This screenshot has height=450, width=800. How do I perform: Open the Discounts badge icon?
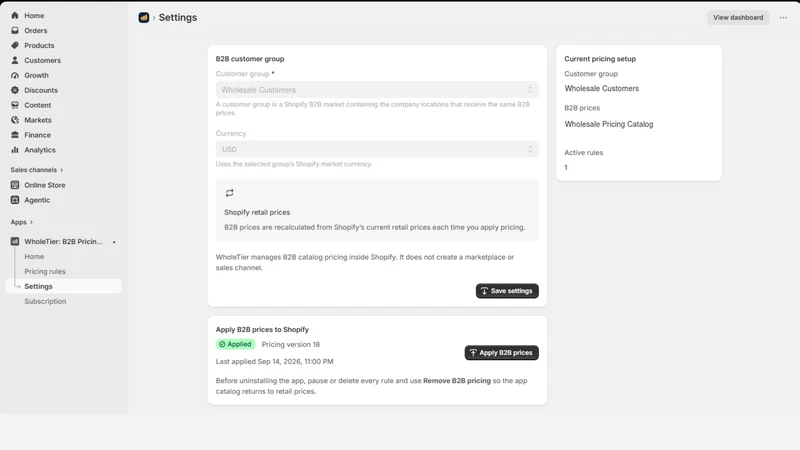point(15,90)
